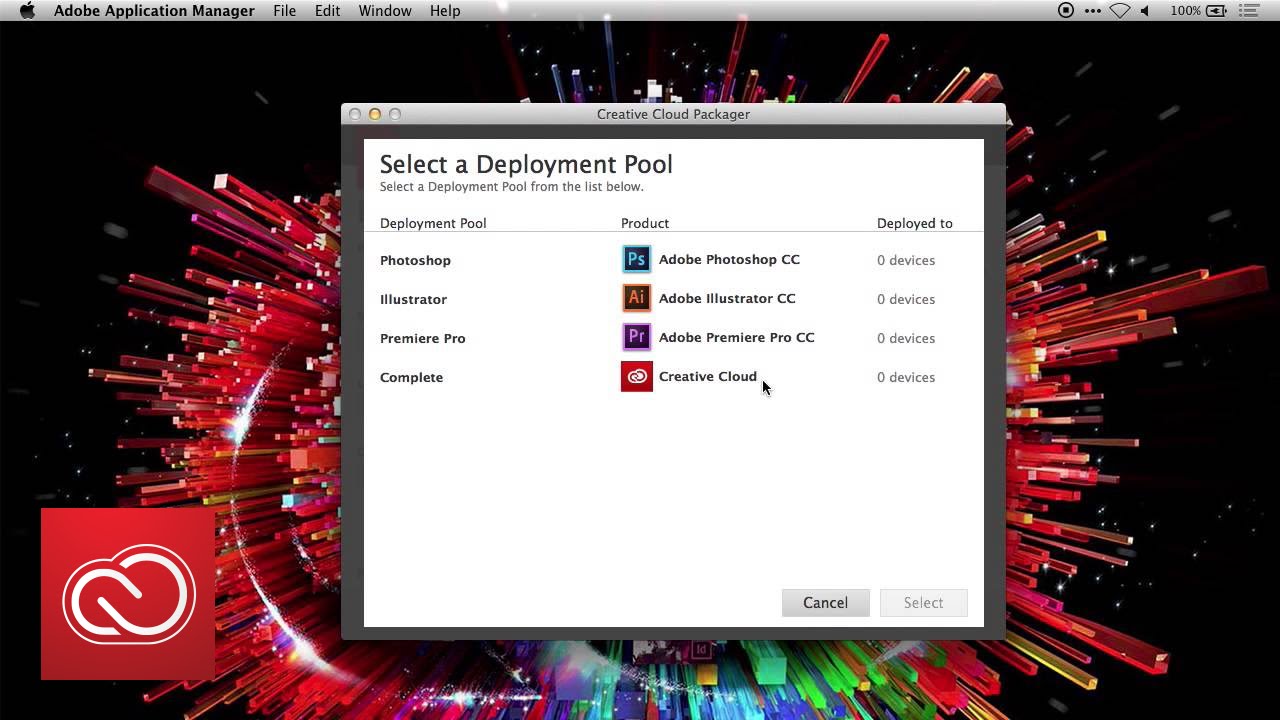
Task: Click the Adobe Illustrator CC Ai icon
Action: [636, 298]
